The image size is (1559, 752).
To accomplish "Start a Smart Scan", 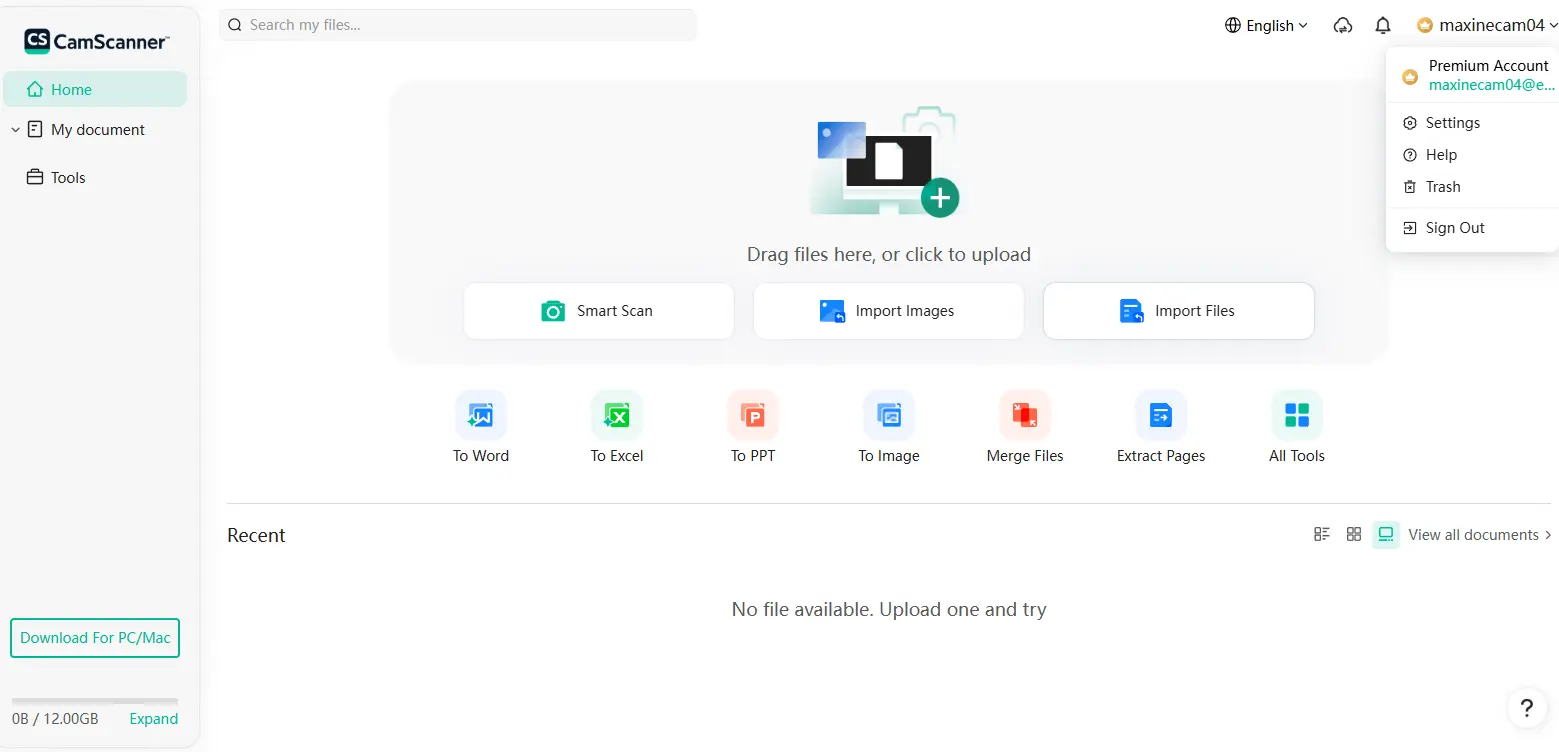I will pyautogui.click(x=598, y=311).
